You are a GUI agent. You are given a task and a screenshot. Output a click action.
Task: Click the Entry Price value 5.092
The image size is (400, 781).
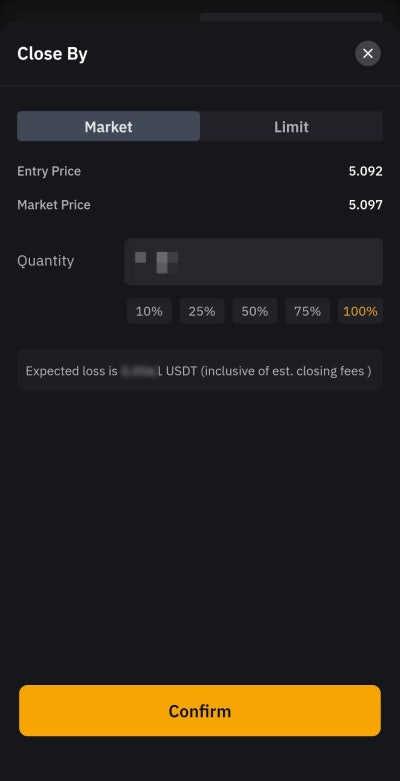[x=365, y=171]
